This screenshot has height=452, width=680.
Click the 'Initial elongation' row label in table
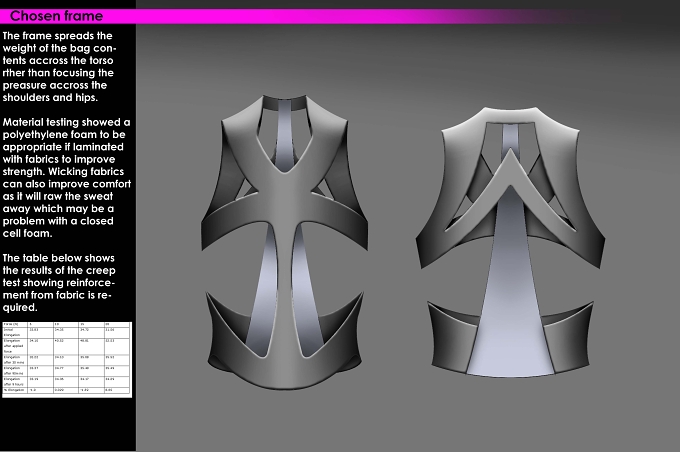(x=15, y=332)
